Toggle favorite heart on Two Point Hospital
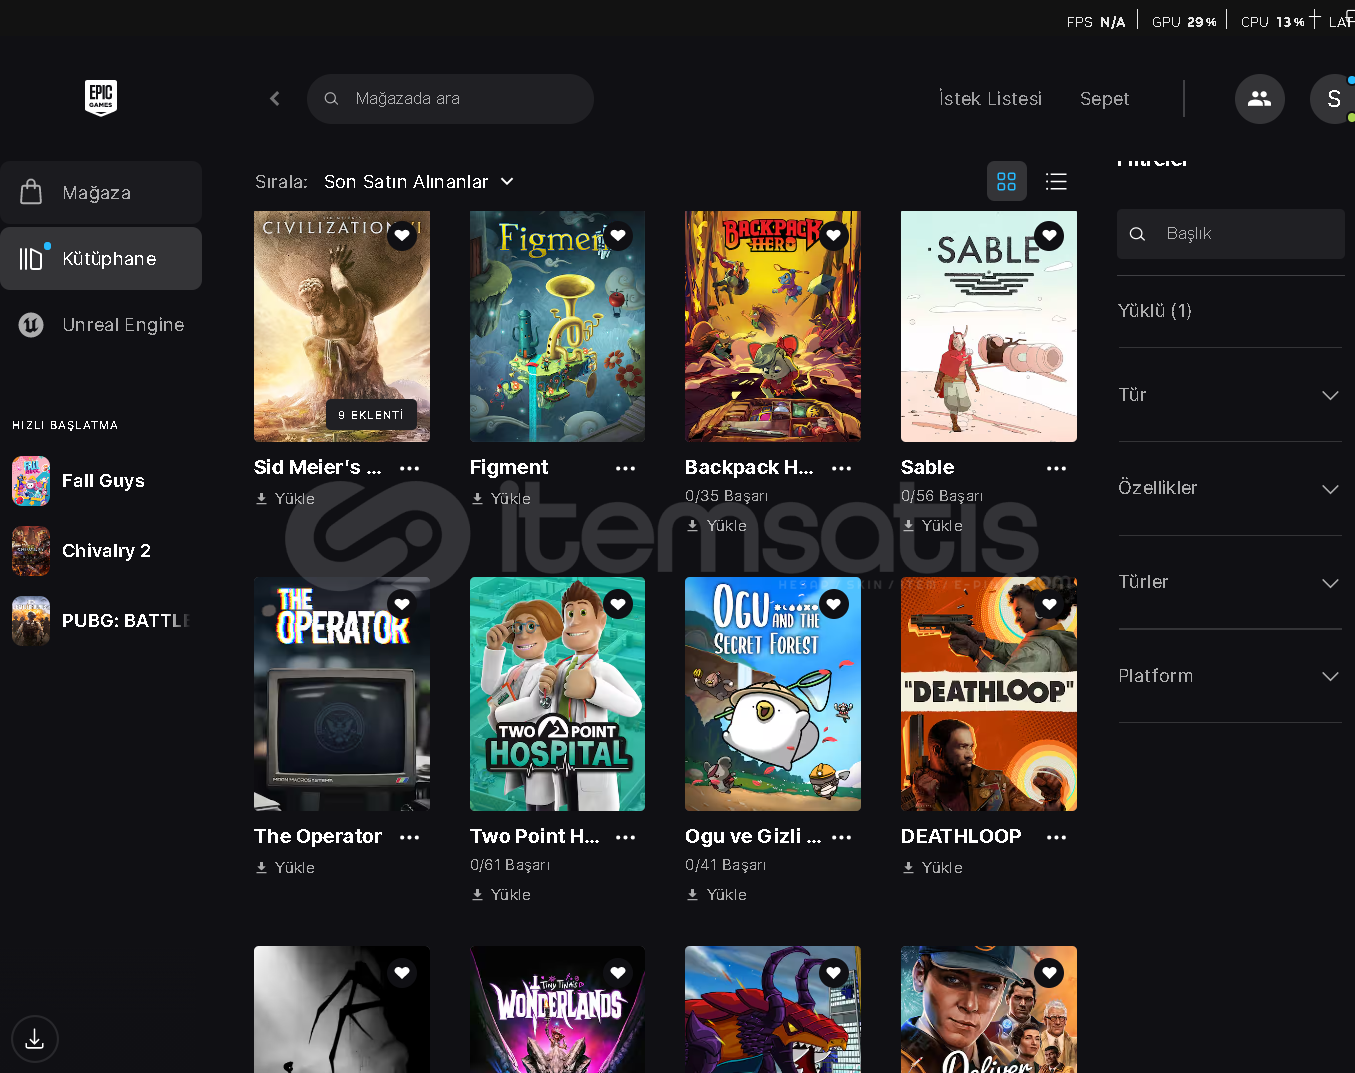 [x=618, y=604]
